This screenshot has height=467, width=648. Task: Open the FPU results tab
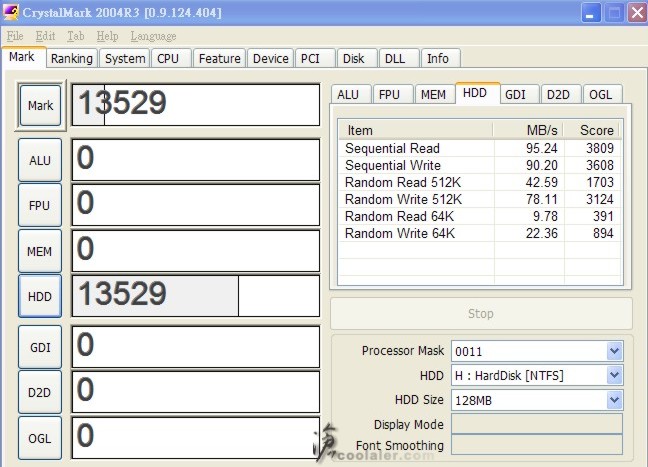(x=393, y=94)
